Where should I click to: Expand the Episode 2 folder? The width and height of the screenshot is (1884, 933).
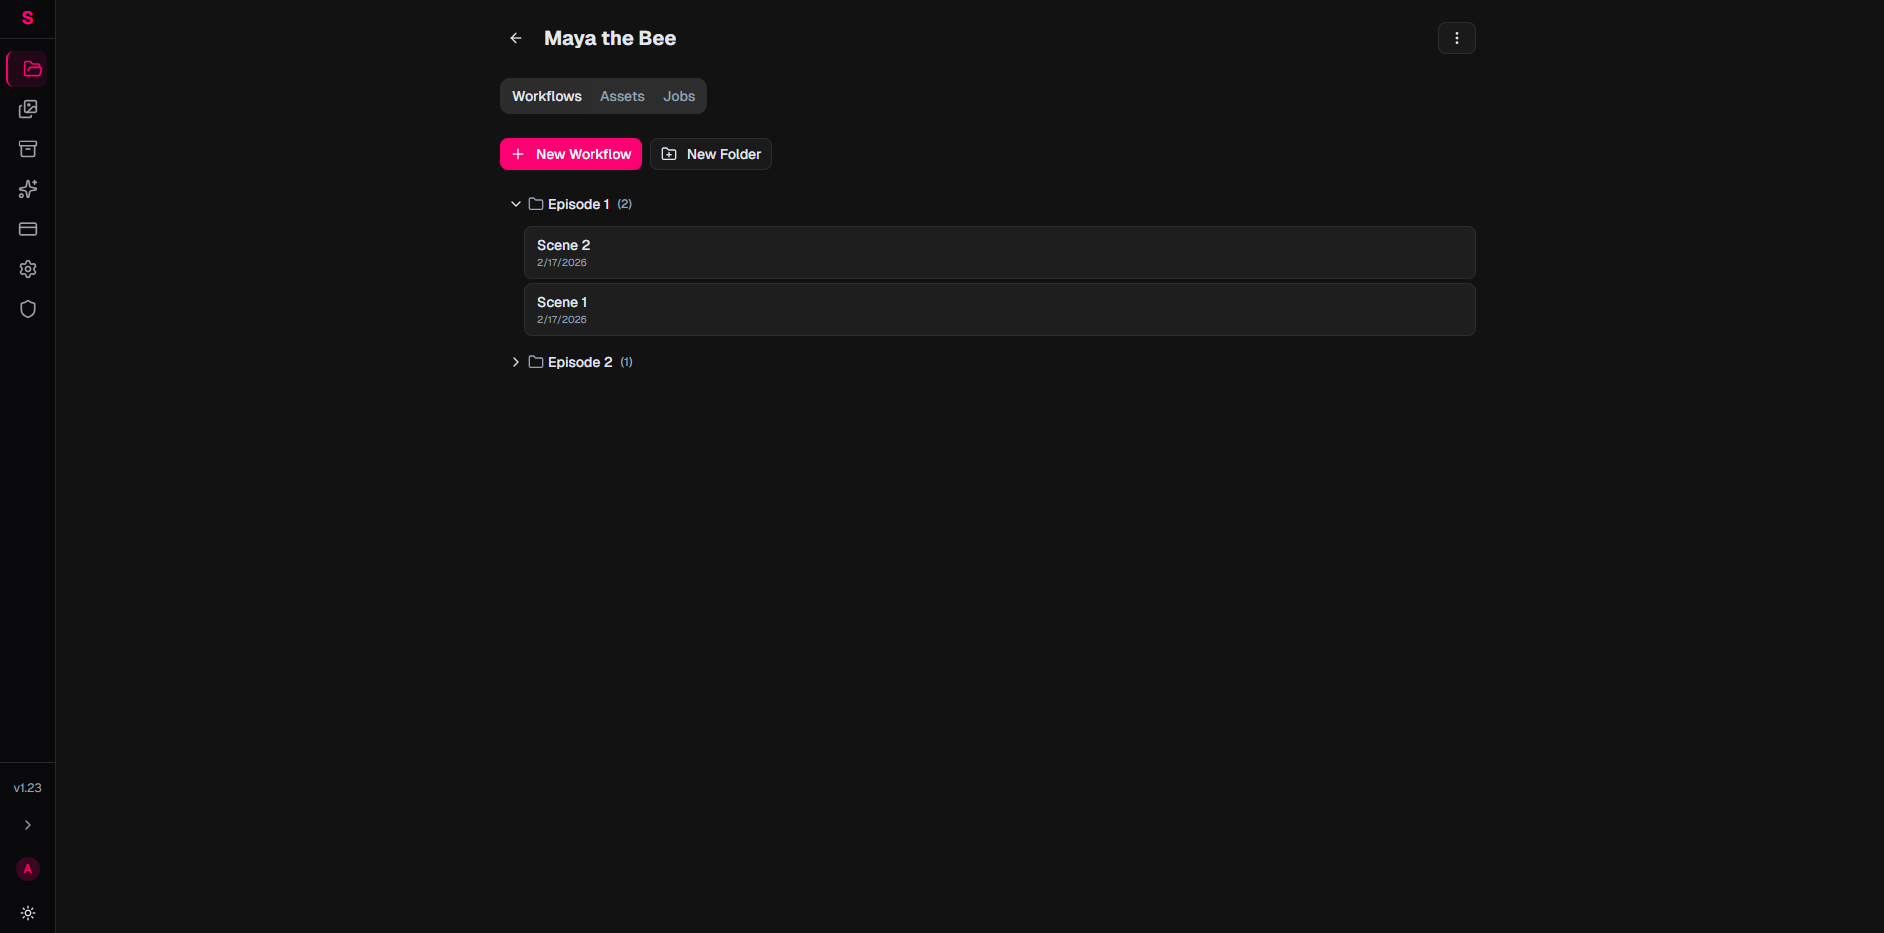tap(516, 362)
